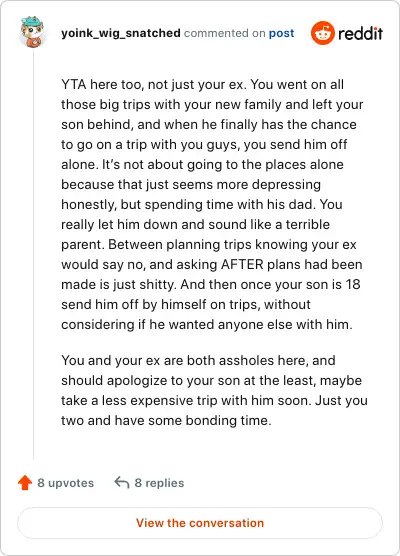Click the line "considering if he wanted anyone else"
Image resolution: width=400 pixels, height=556 pixels.
(x=207, y=324)
